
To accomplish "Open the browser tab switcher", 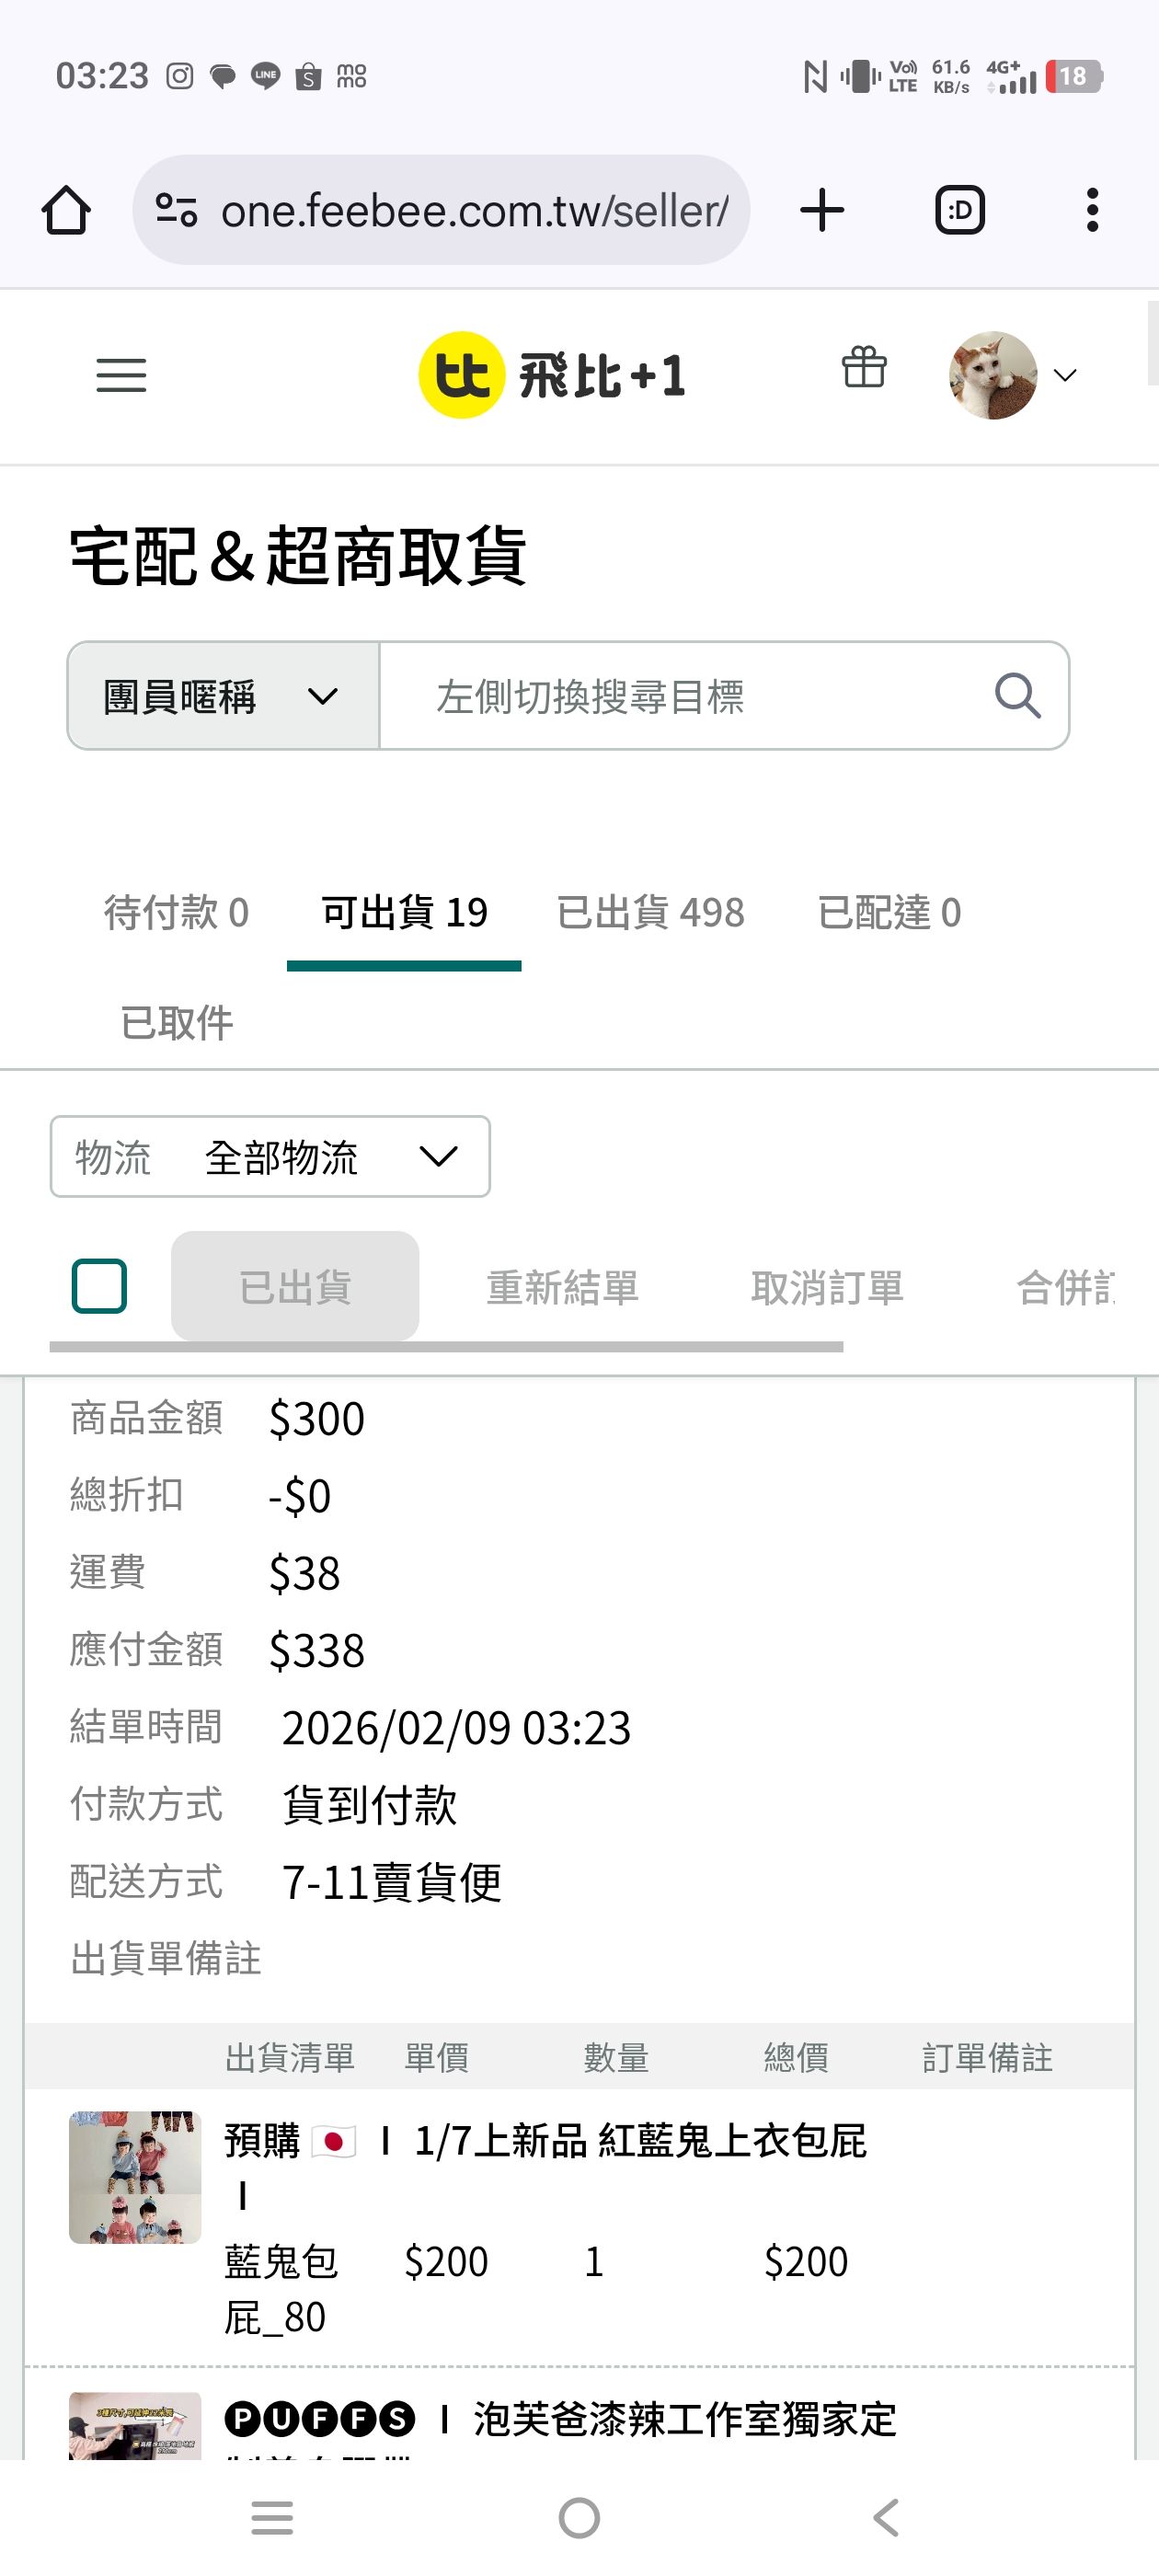I will click(960, 210).
